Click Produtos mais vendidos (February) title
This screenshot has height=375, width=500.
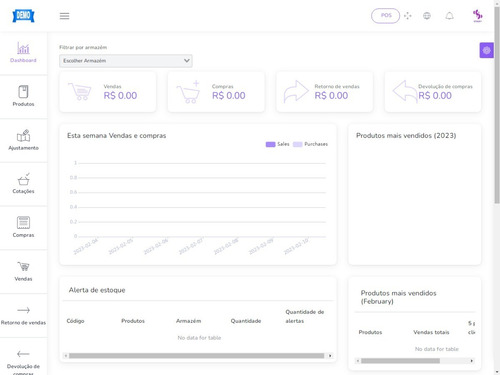(399, 297)
